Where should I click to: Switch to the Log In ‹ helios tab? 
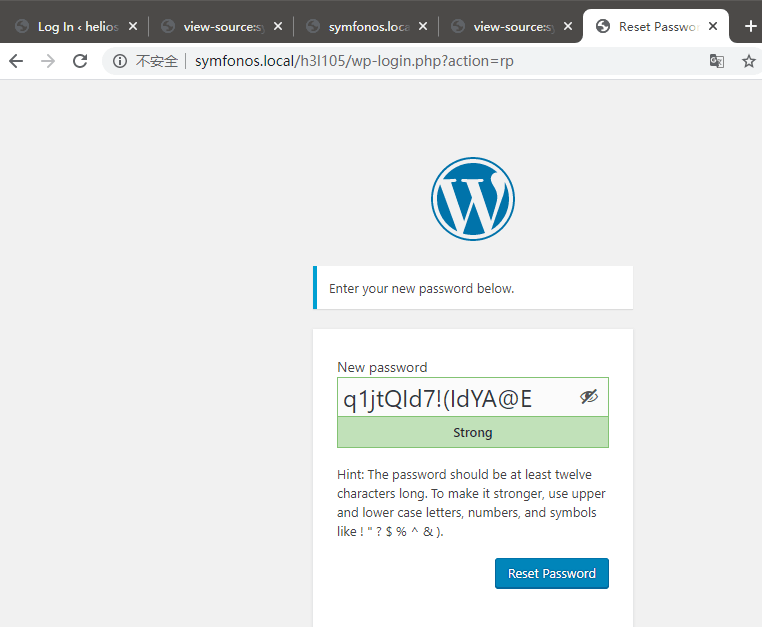[75, 26]
